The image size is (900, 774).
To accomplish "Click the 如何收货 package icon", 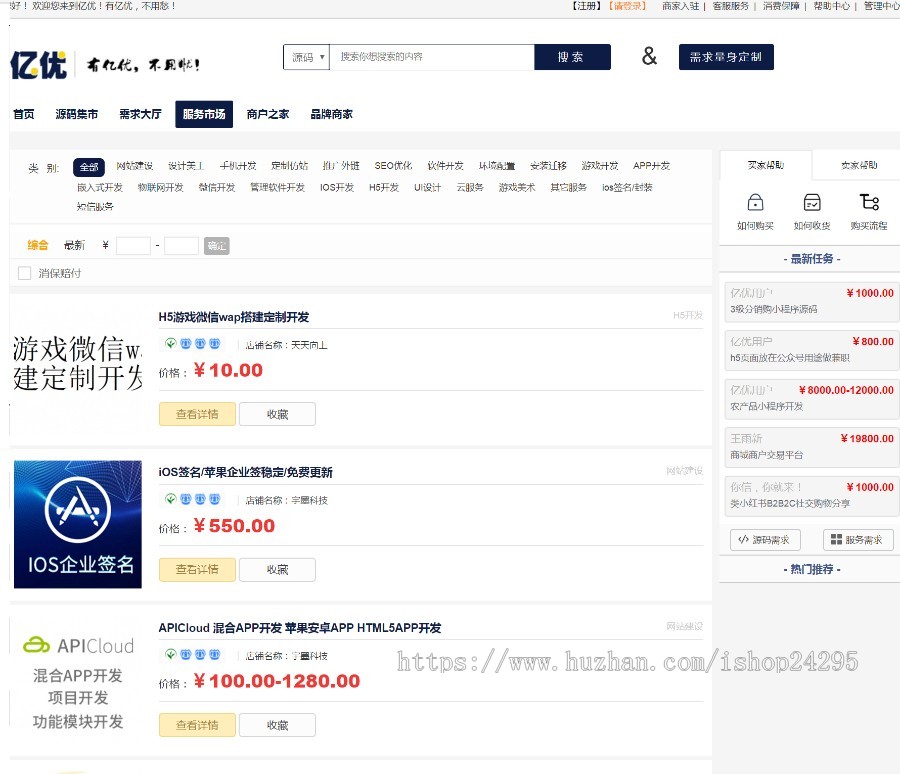I will point(812,202).
